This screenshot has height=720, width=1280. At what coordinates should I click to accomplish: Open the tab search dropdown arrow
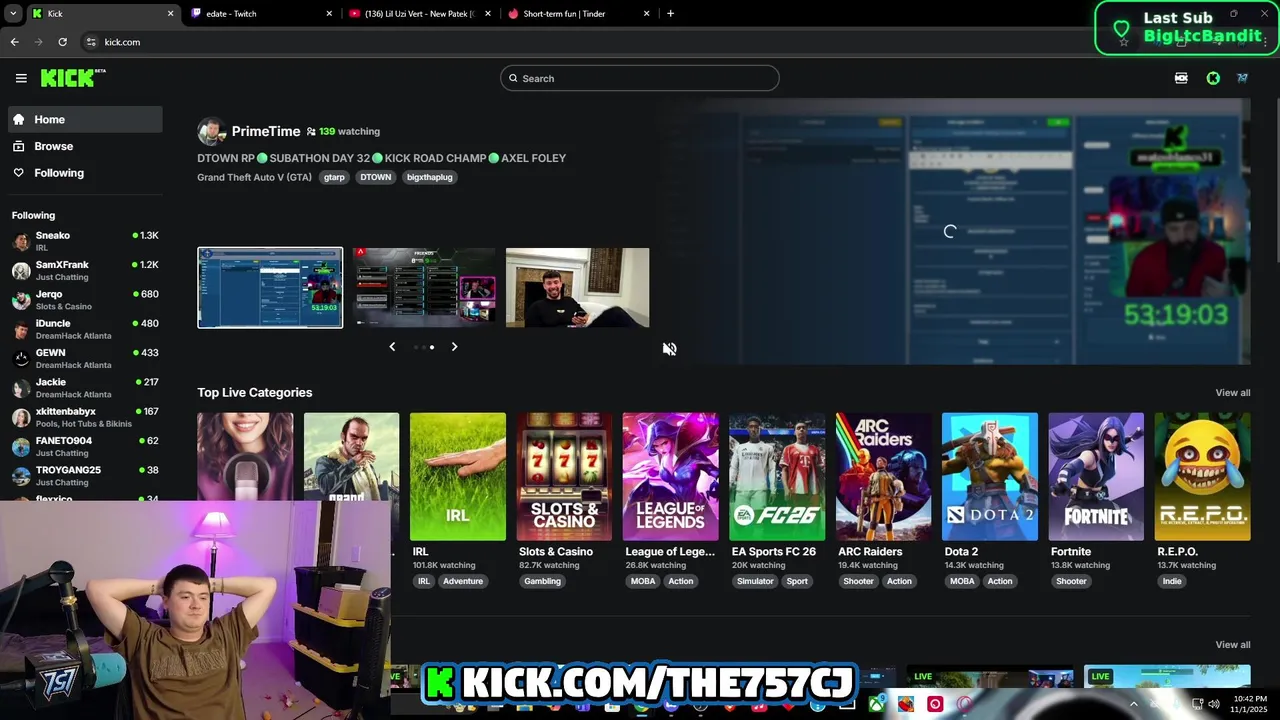point(12,14)
